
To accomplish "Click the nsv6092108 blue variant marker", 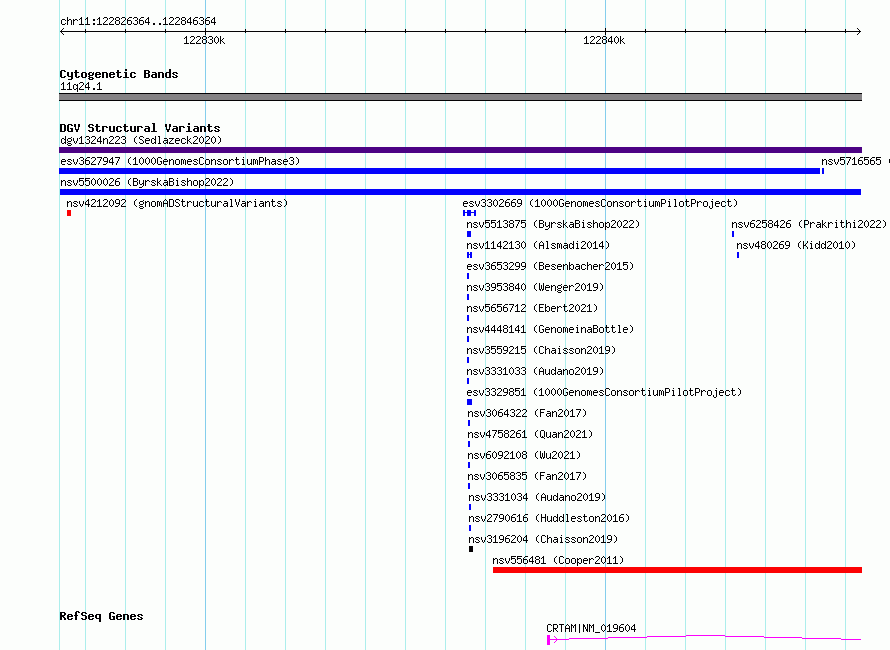I will [469, 465].
